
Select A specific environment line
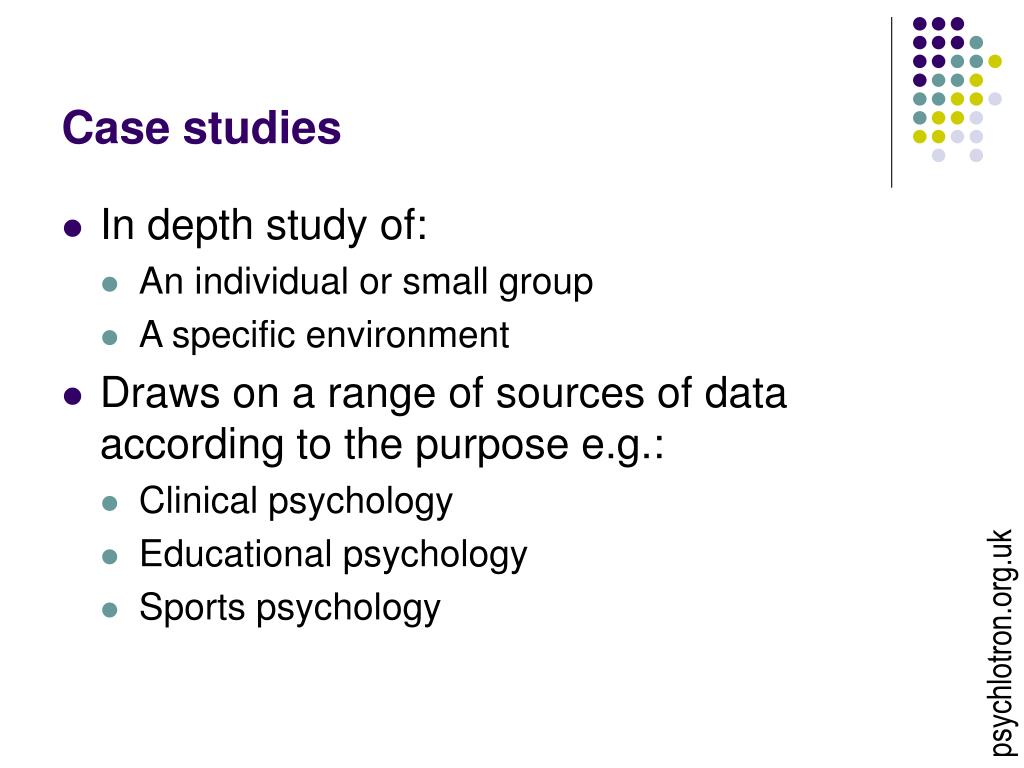[324, 335]
